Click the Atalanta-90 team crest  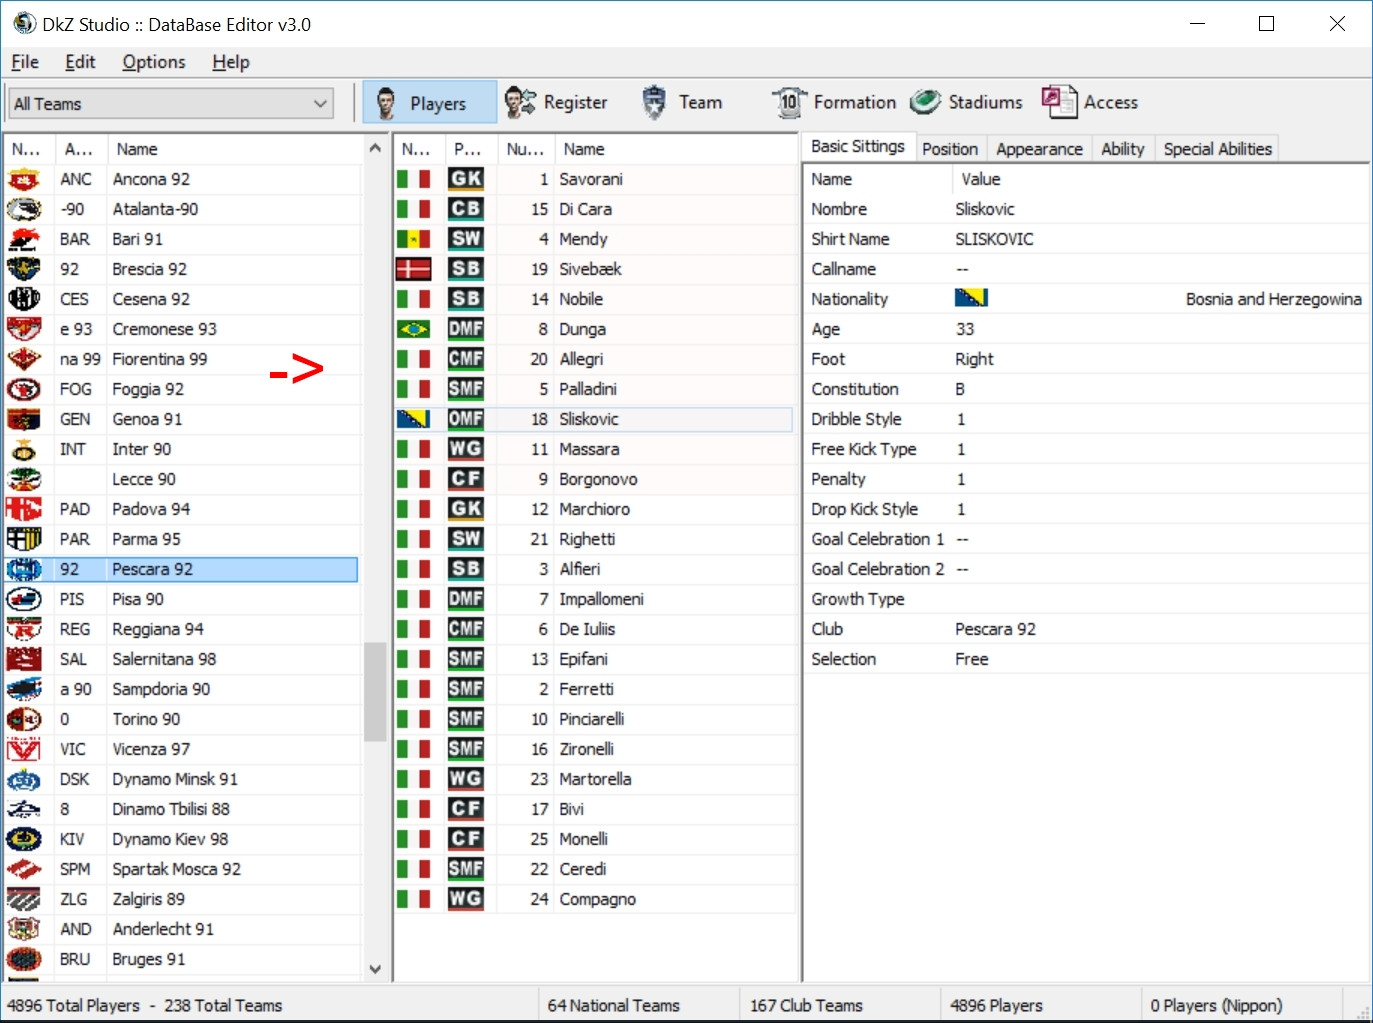24,209
